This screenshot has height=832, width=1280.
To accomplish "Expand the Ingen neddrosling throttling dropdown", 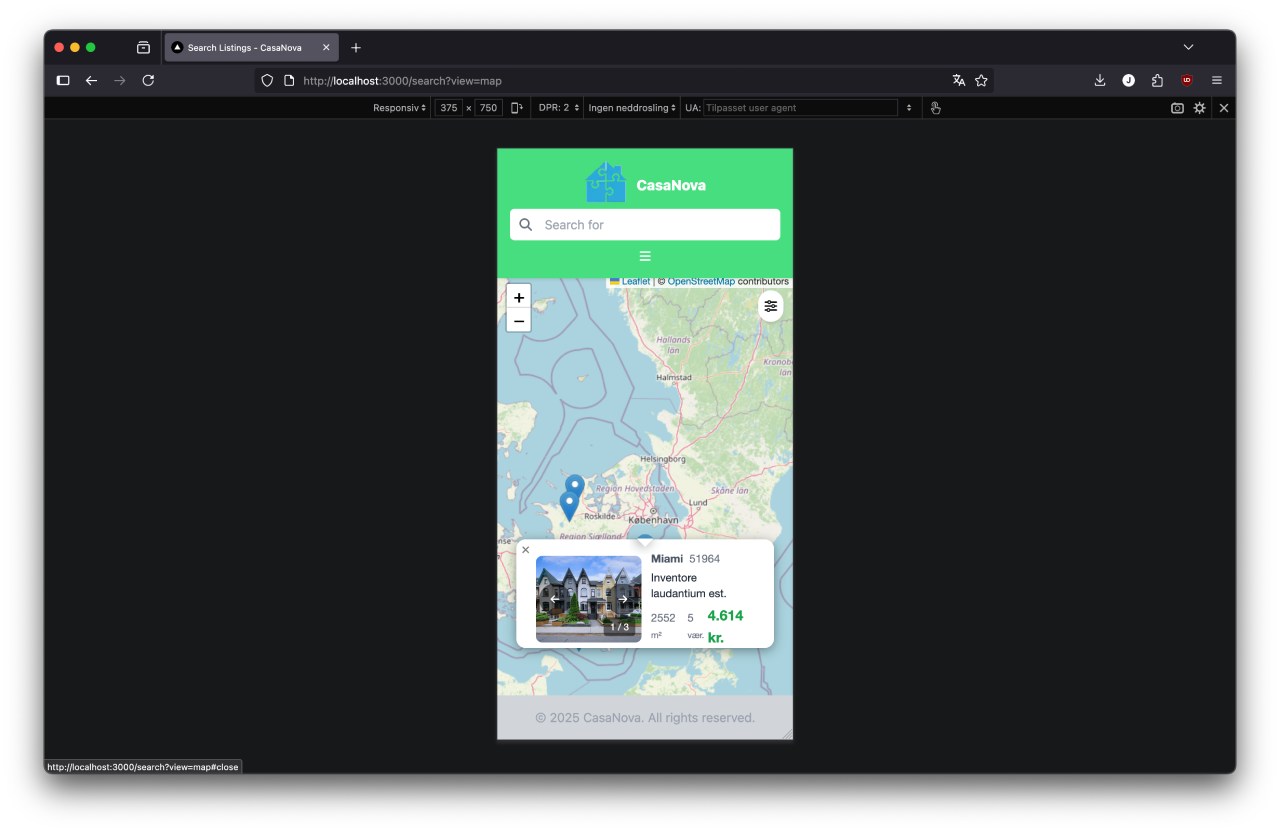I will (632, 108).
